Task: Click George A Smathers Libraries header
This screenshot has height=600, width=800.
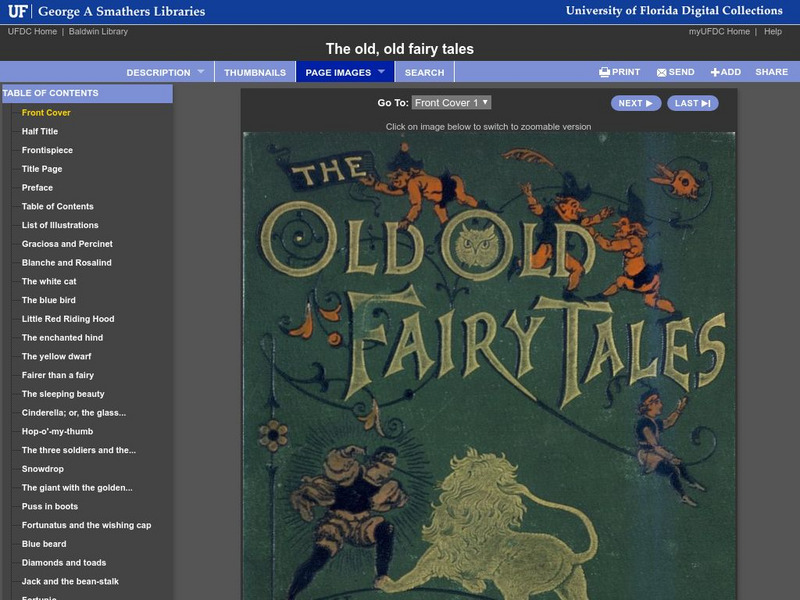Action: (x=121, y=11)
